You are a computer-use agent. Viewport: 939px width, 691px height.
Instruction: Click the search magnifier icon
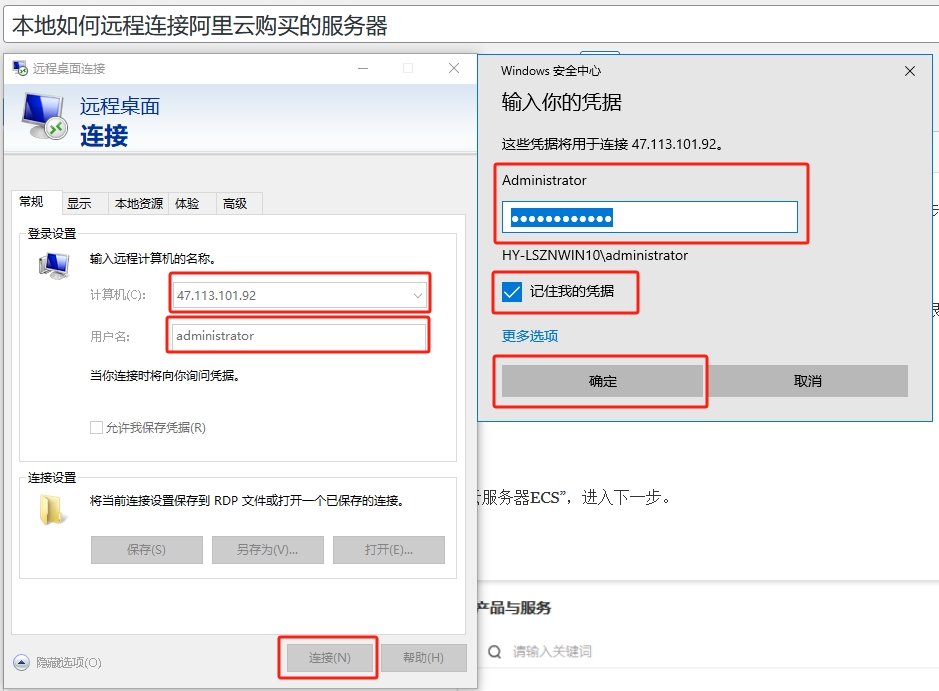click(495, 651)
